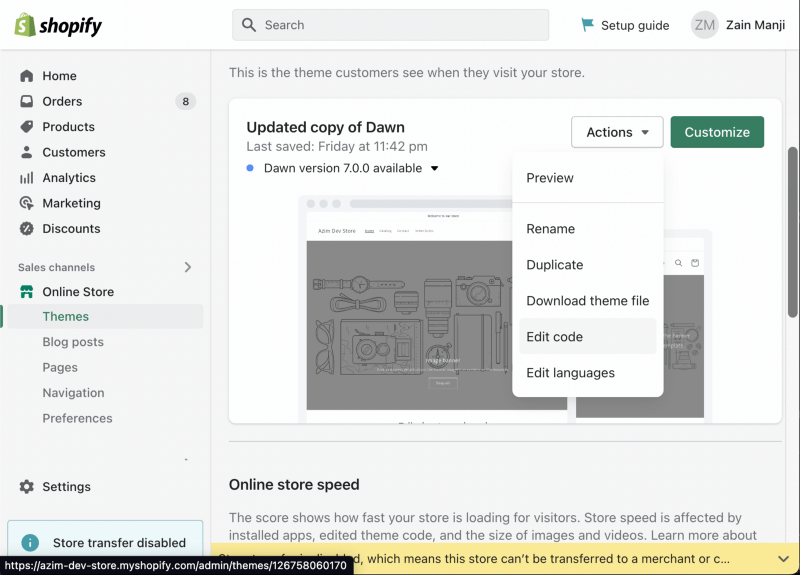Click the page vertical scrollbar
This screenshot has width=800, height=575.
point(792,232)
